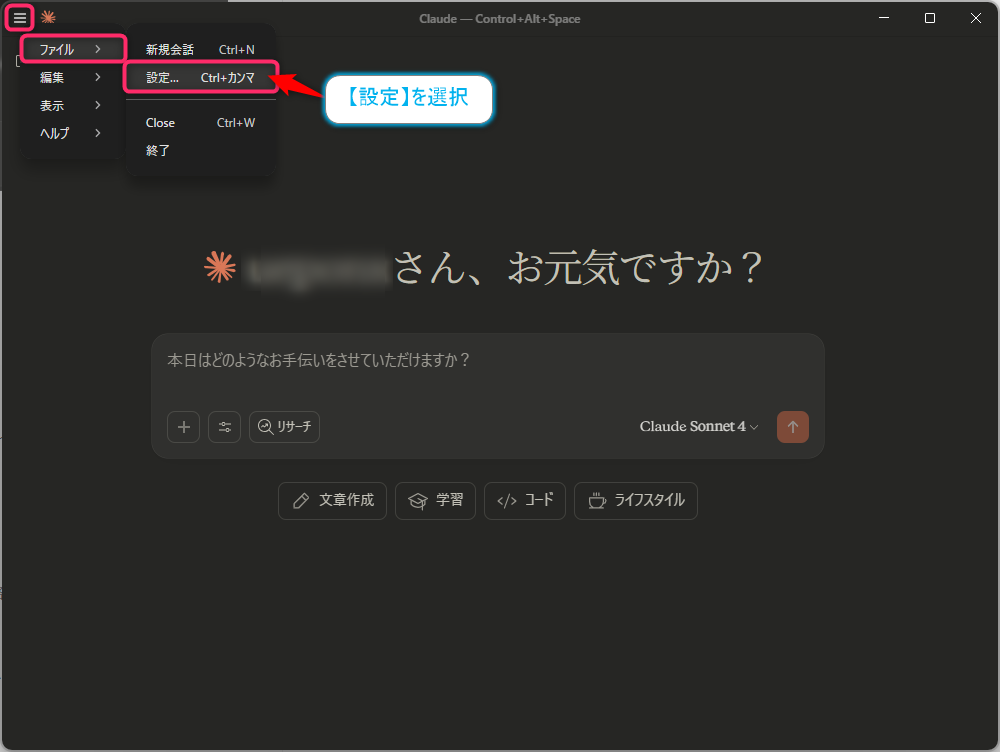This screenshot has height=752, width=1000.
Task: Expand the 表示 submenu chevron
Action: (98, 105)
